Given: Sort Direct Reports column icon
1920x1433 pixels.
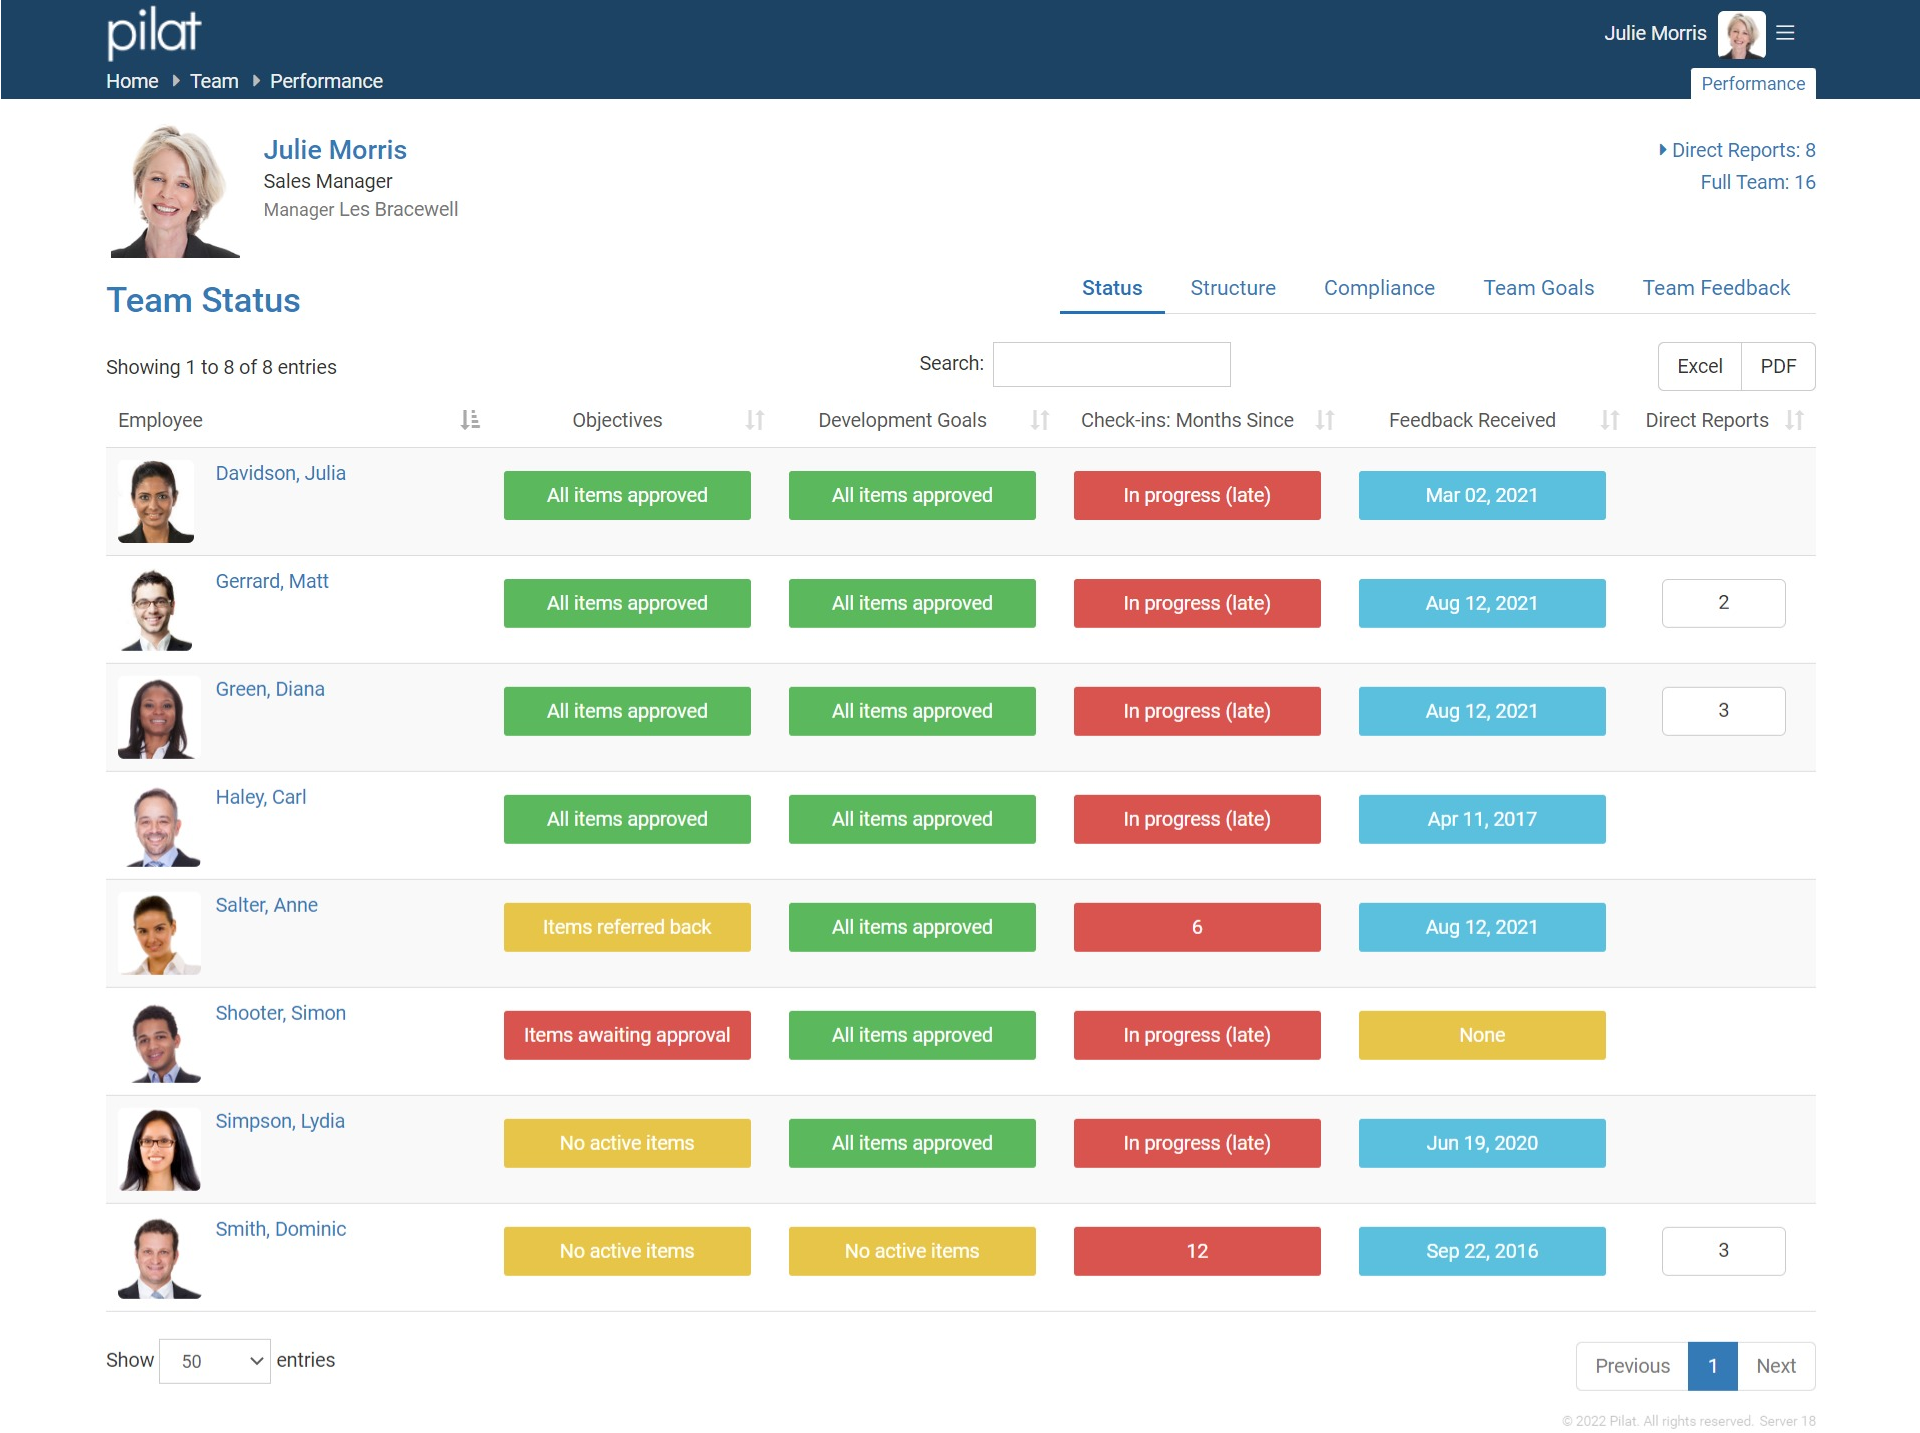Looking at the screenshot, I should (1795, 420).
